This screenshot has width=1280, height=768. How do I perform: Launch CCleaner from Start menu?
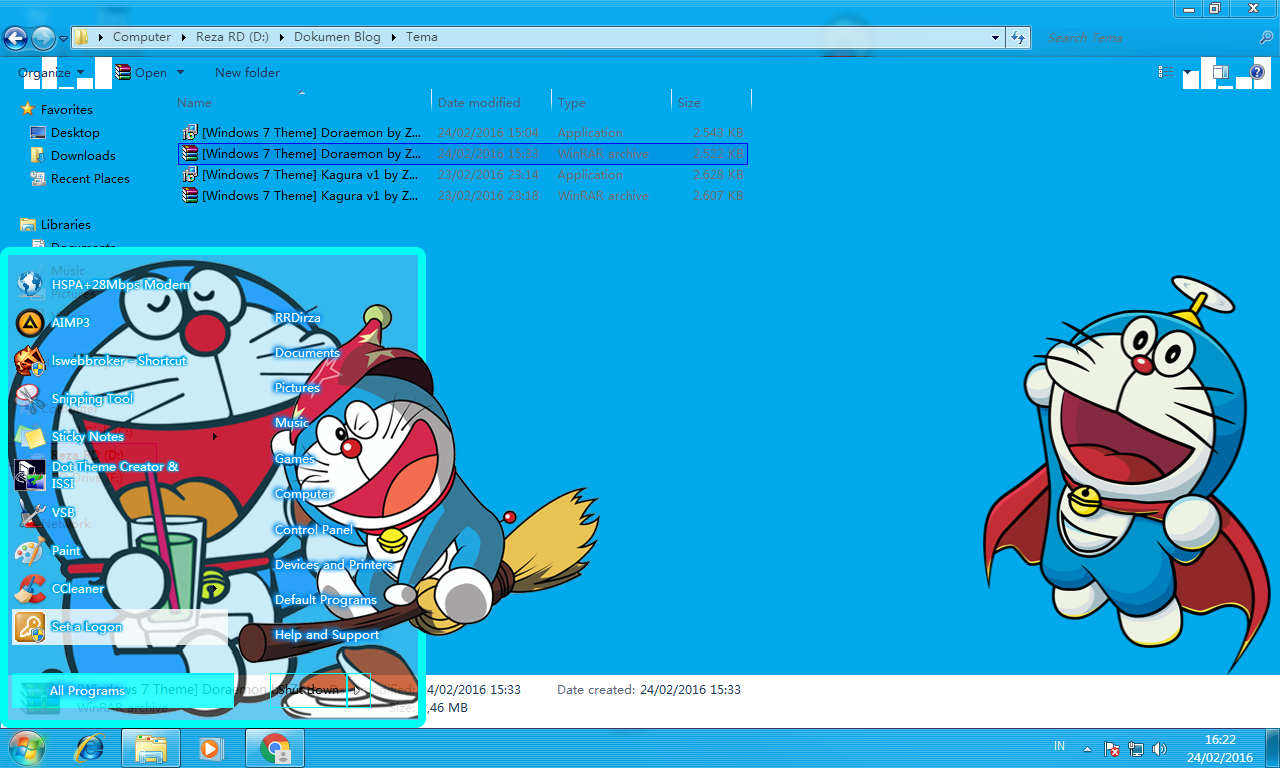pyautogui.click(x=120, y=589)
